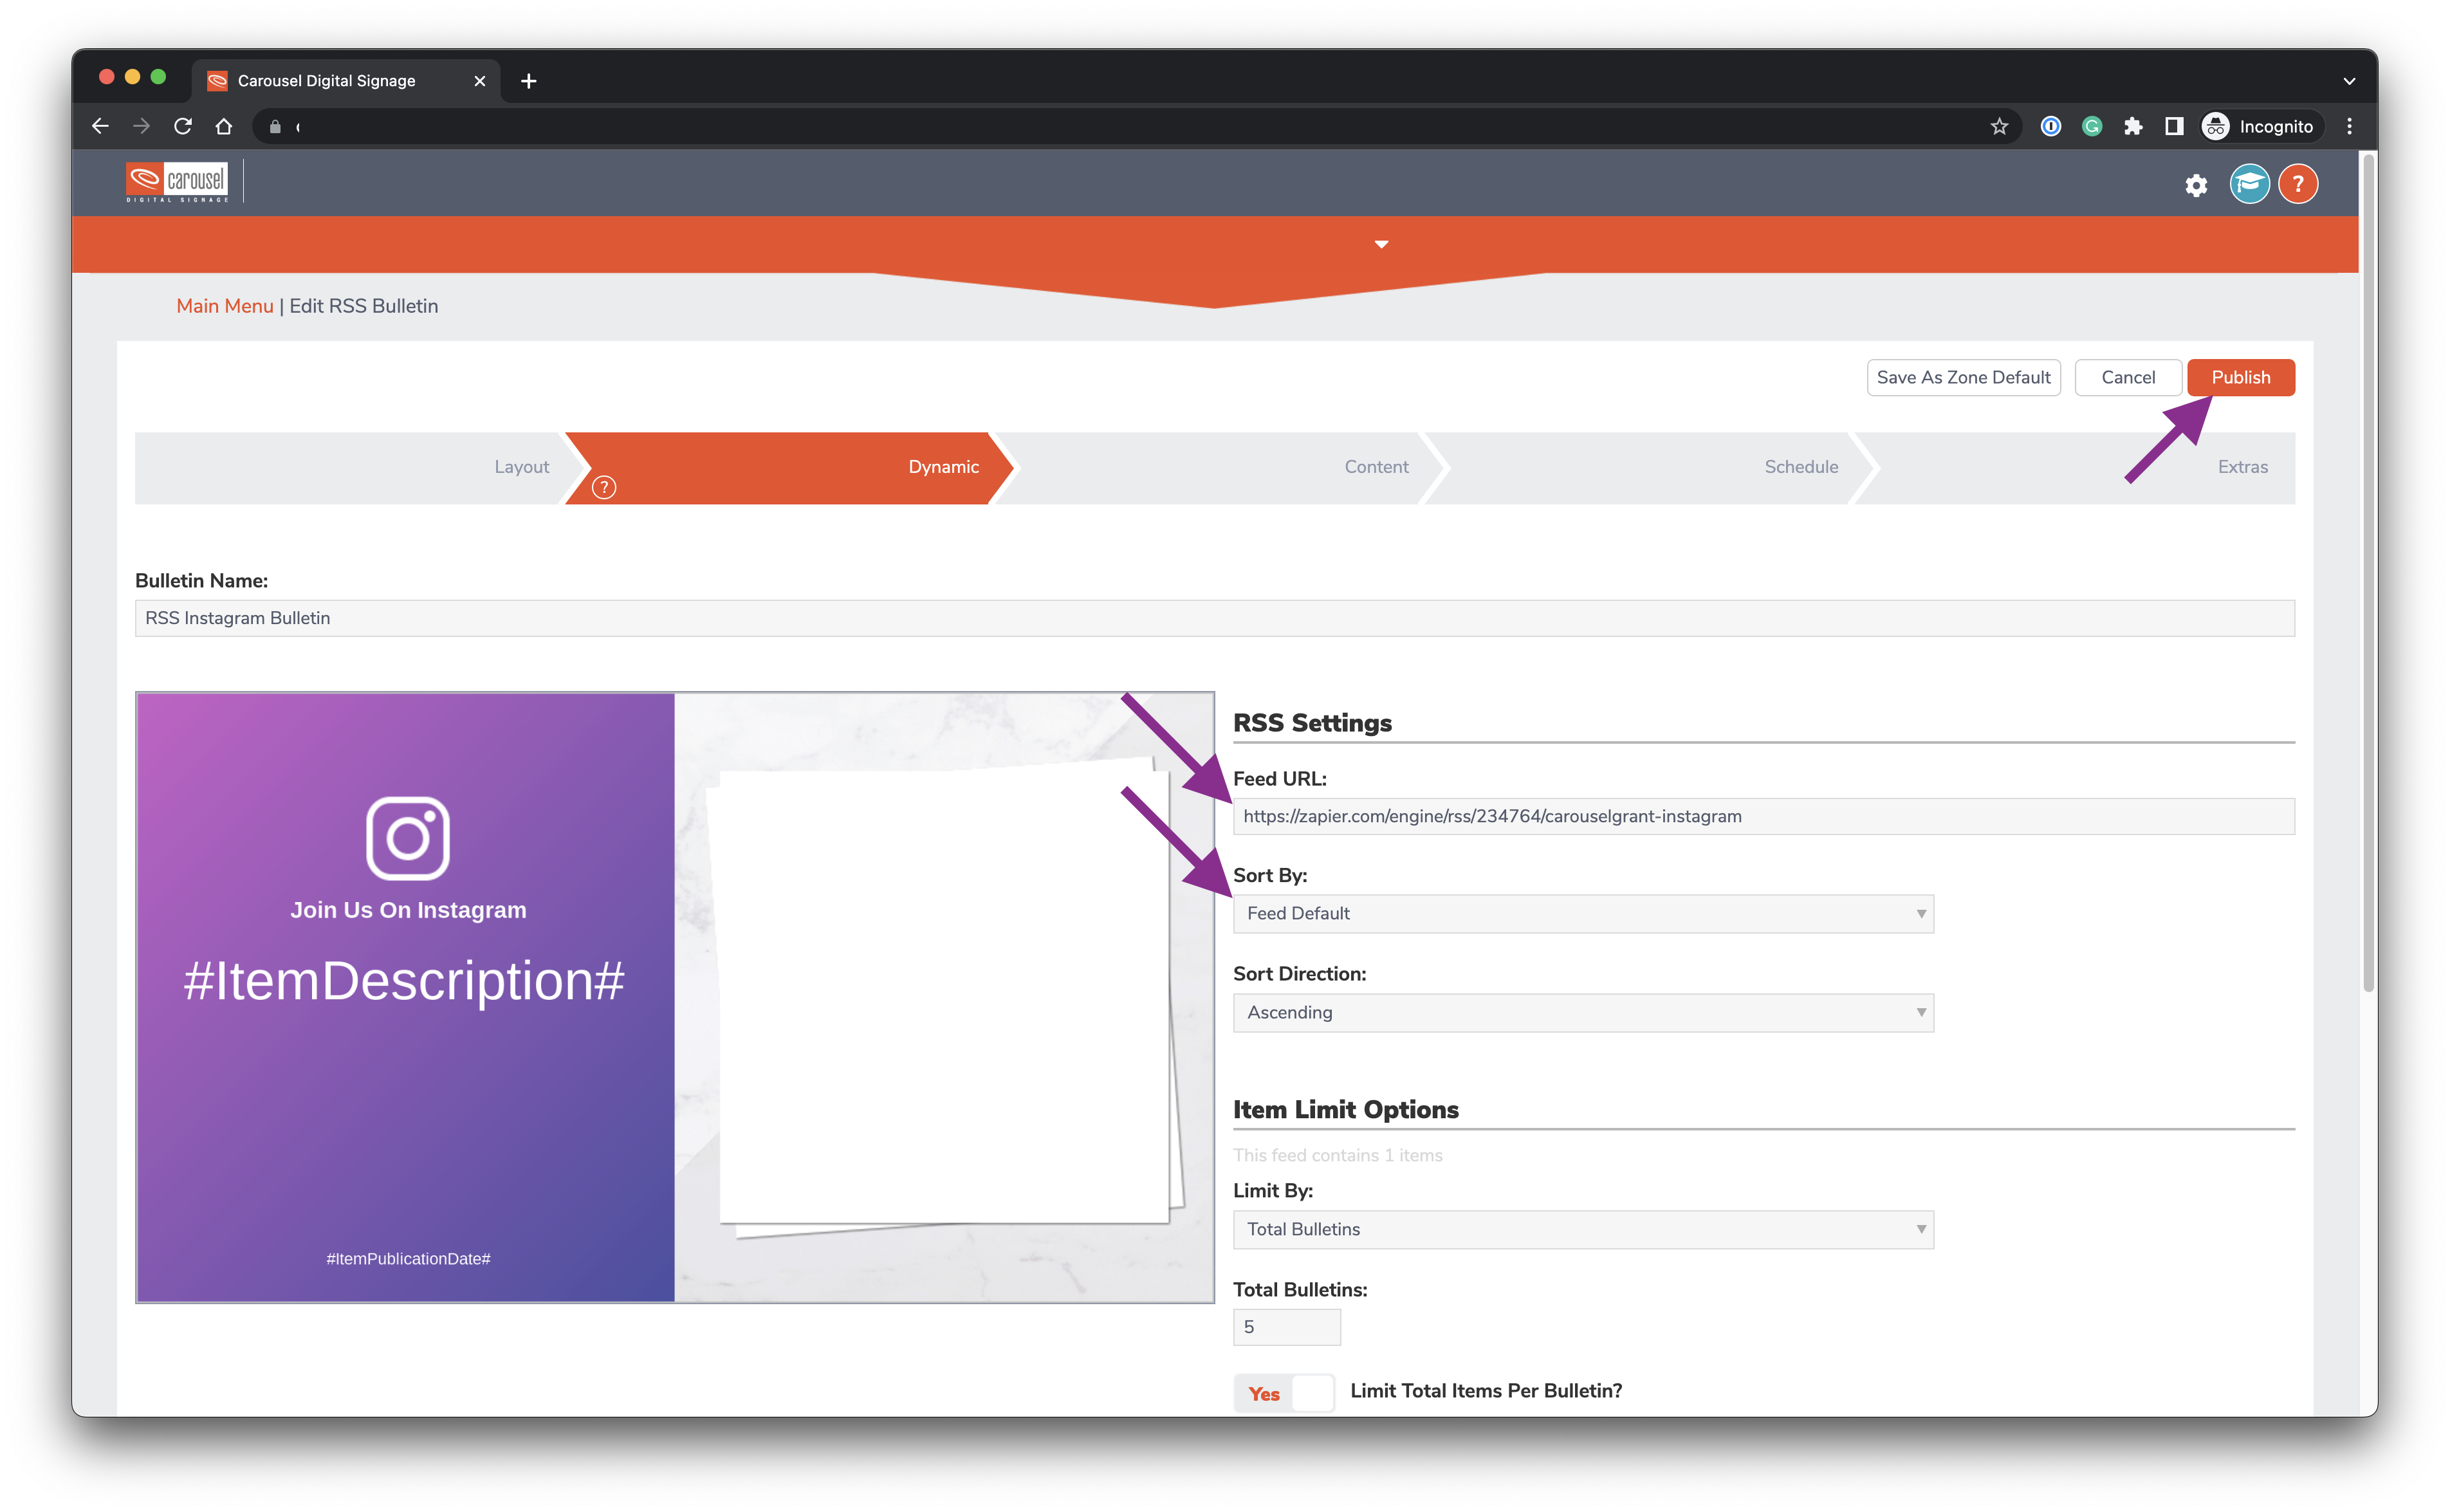Click the #ItemDescription# placeholder text

click(404, 980)
